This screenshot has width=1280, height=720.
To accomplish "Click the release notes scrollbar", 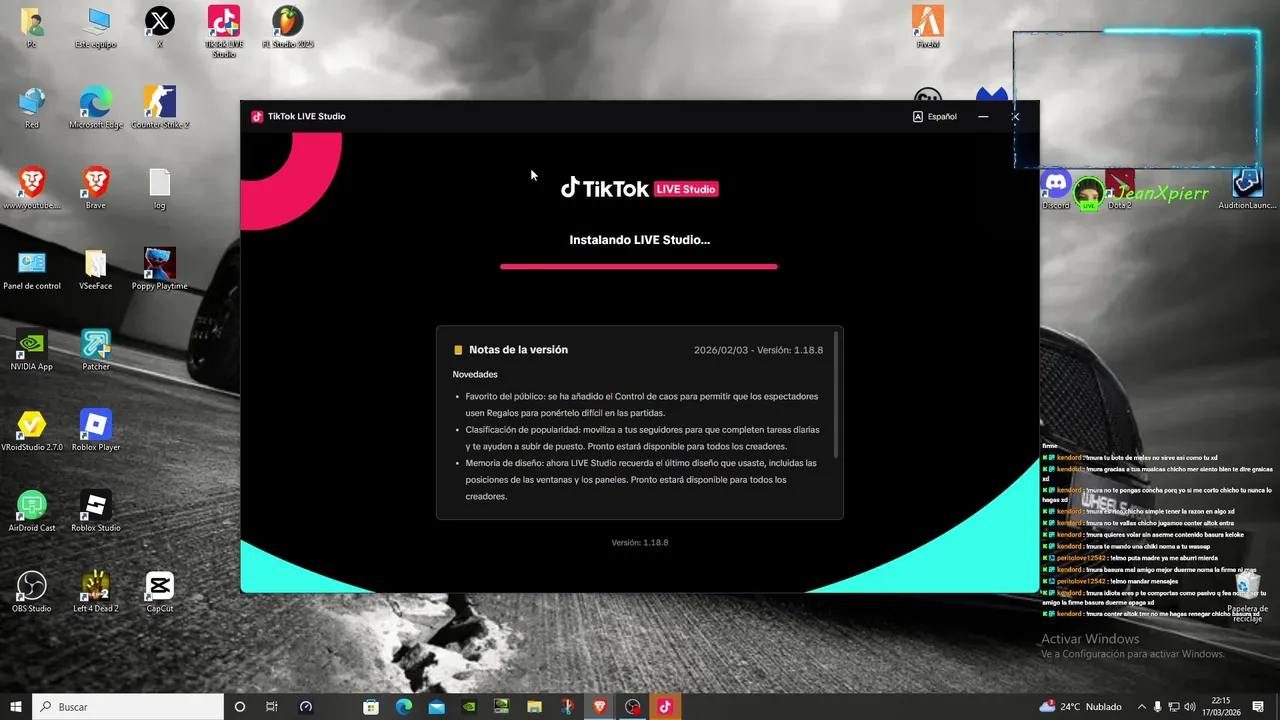I will click(x=836, y=396).
